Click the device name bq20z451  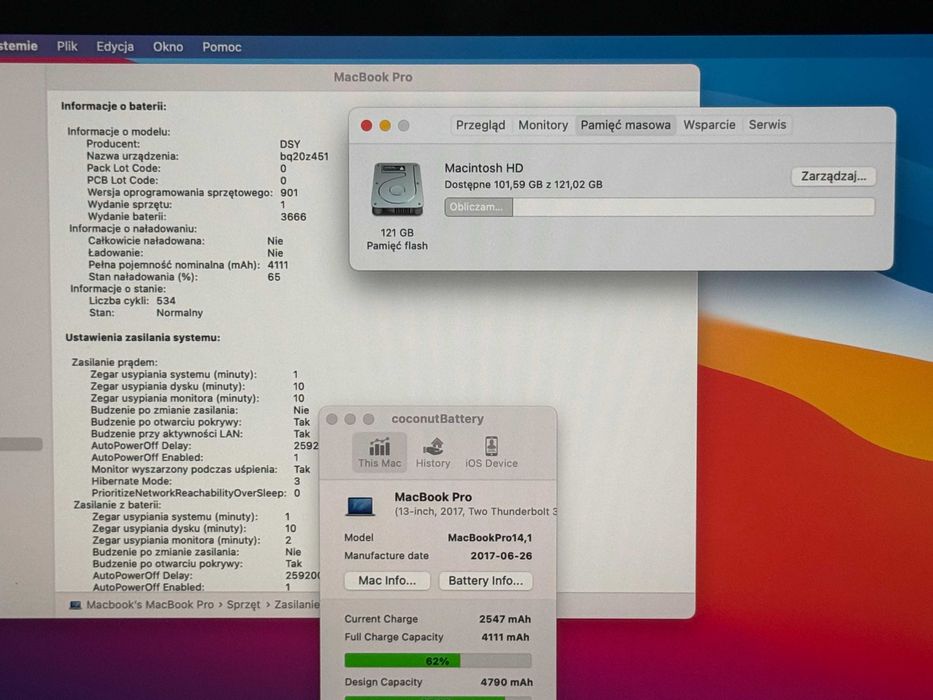[x=304, y=157]
